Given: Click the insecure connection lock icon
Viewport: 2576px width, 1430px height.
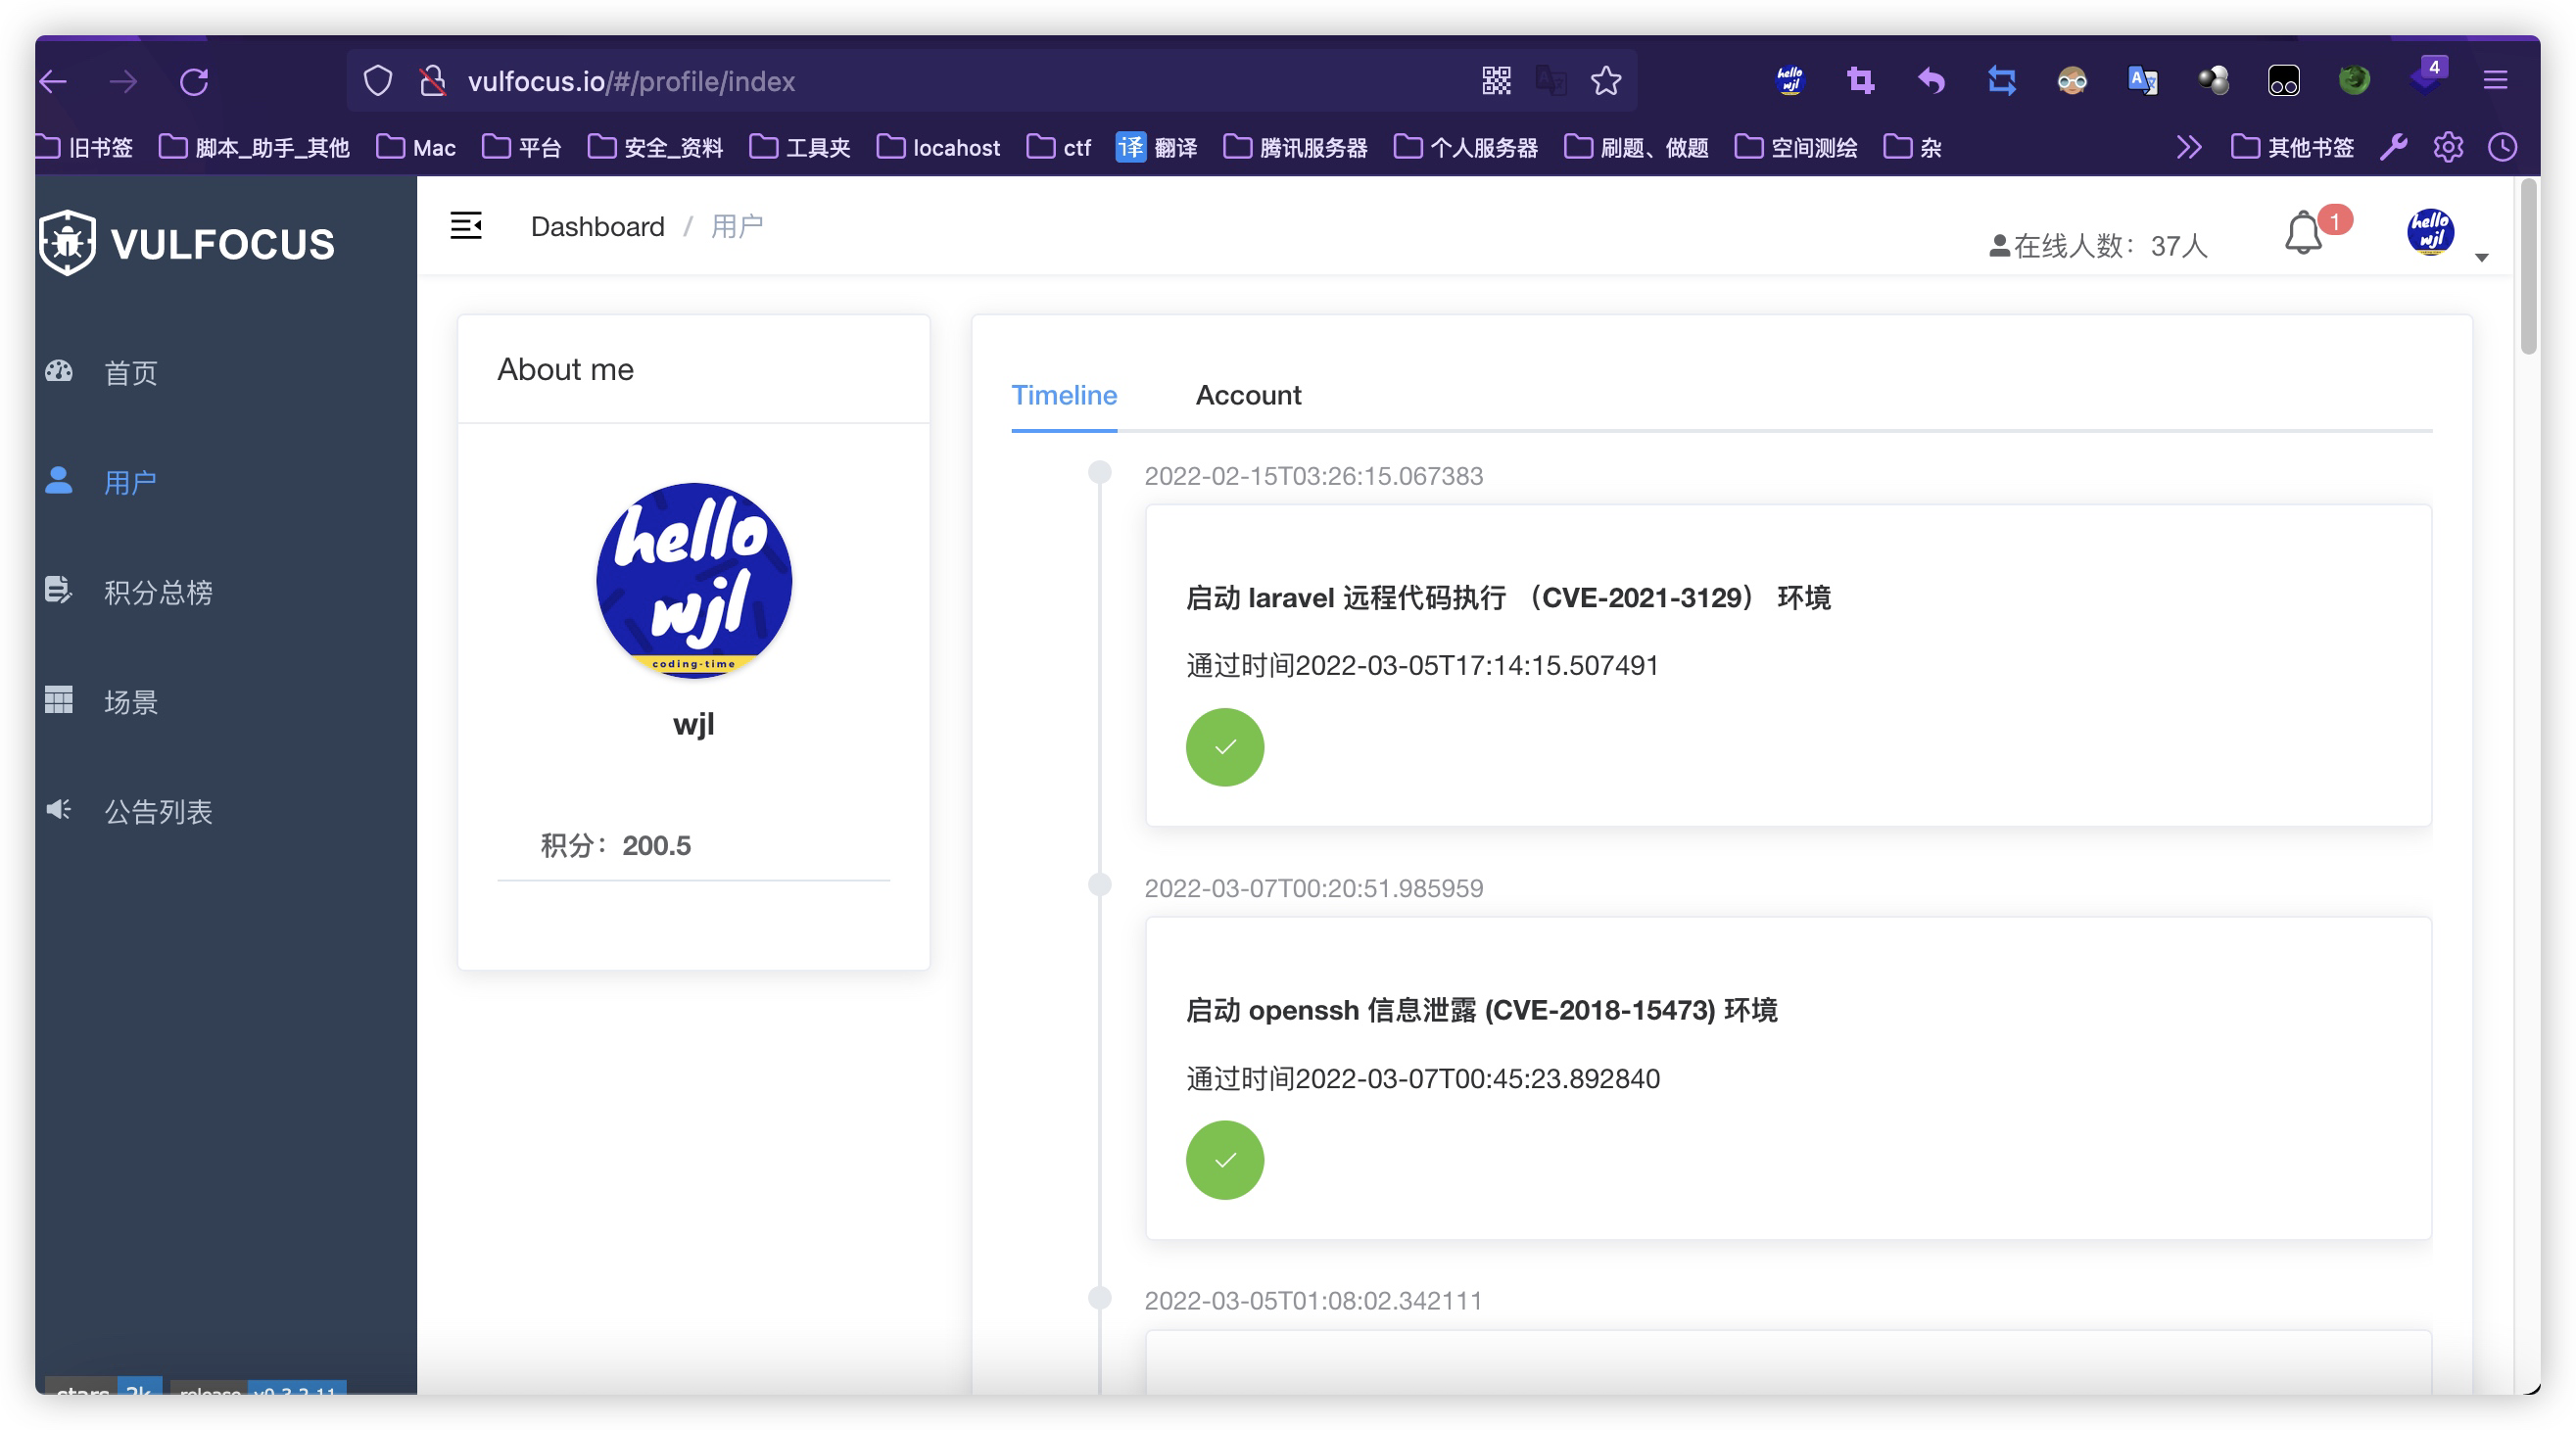Looking at the screenshot, I should click(x=432, y=81).
